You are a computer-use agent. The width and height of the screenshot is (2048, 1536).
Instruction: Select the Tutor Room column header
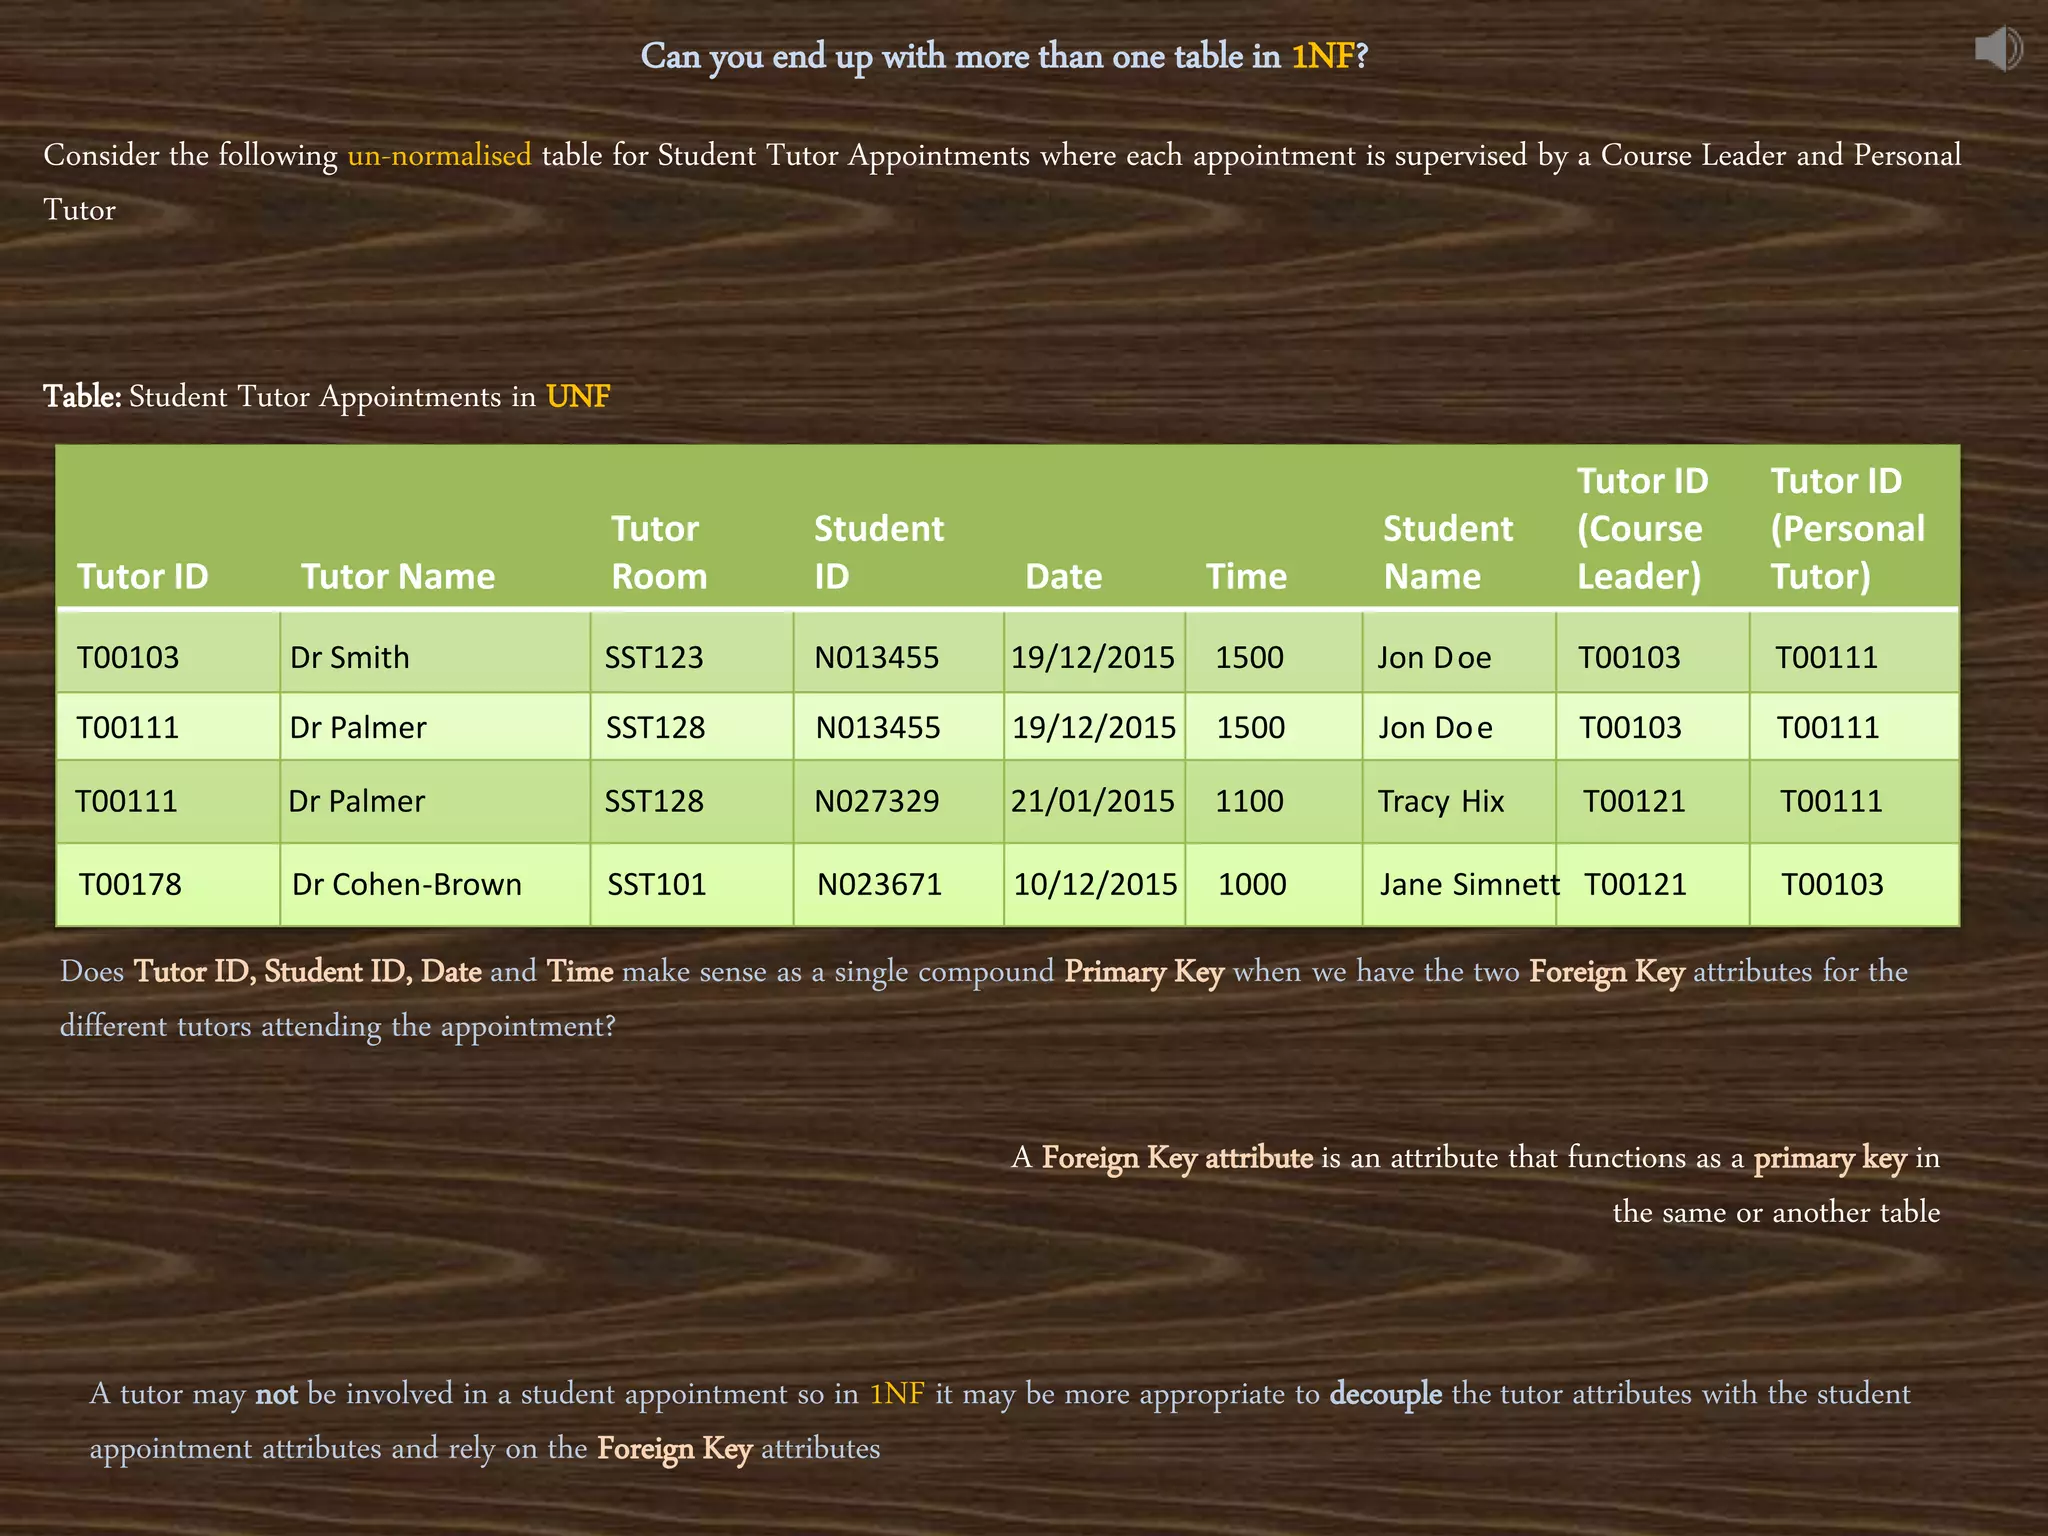coord(659,552)
